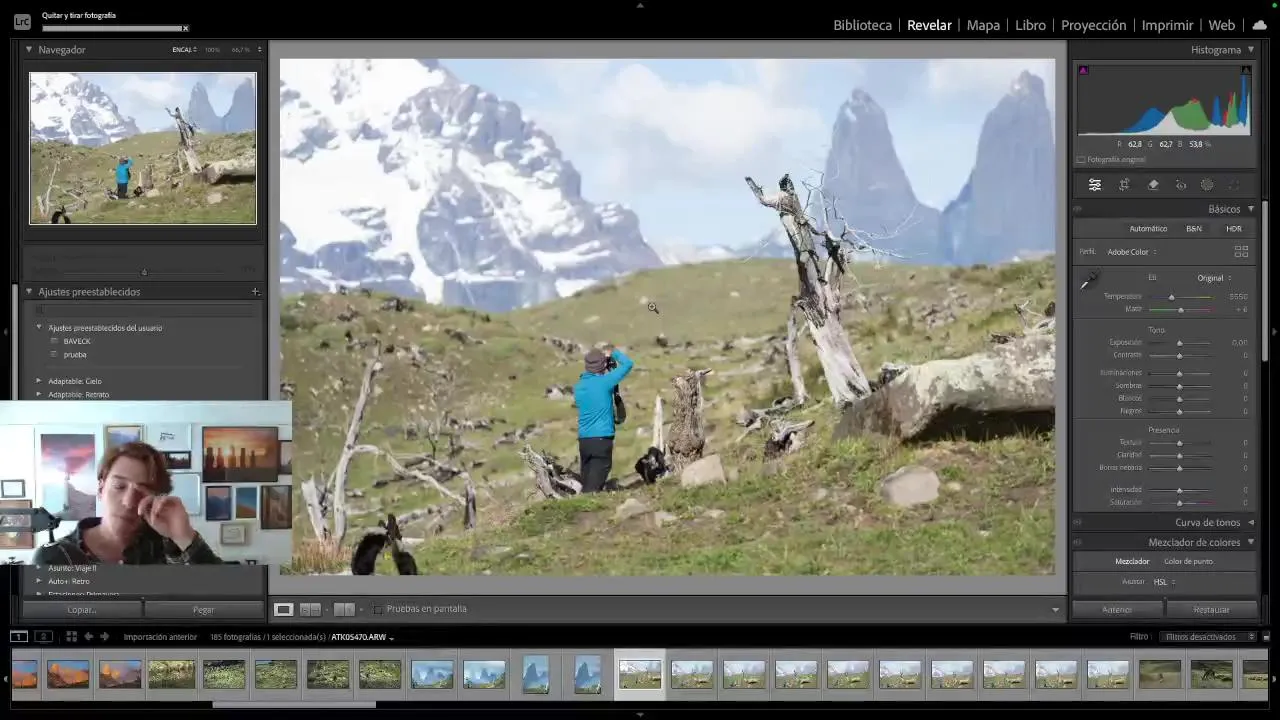Toggle the Básicos panel on/off switch
The image size is (1280, 720).
click(x=1078, y=209)
